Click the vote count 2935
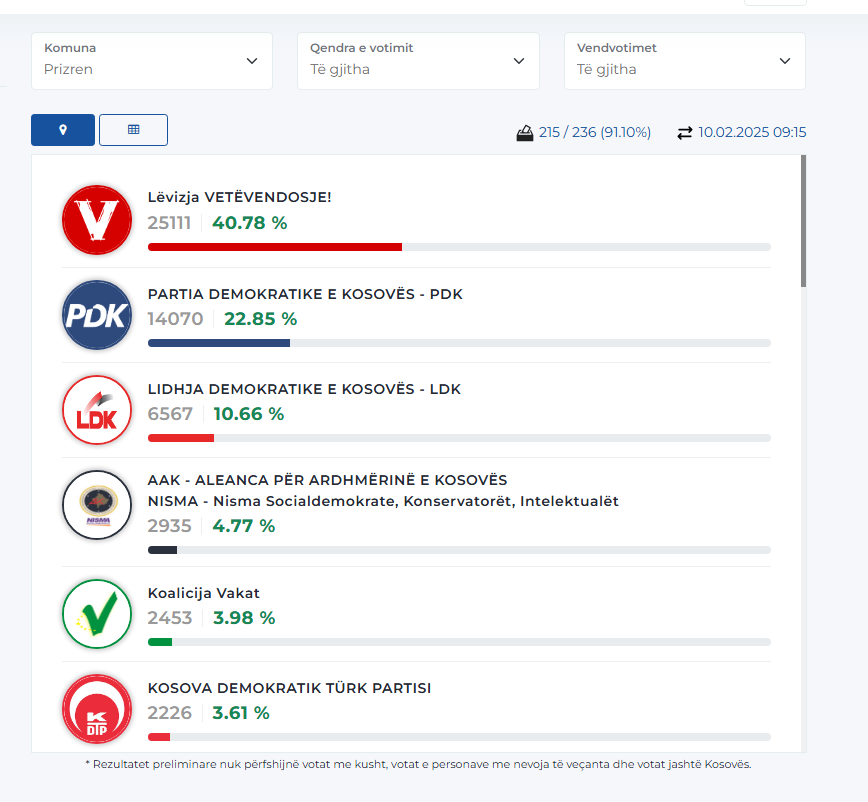Viewport: 868px width, 802px height. click(169, 526)
